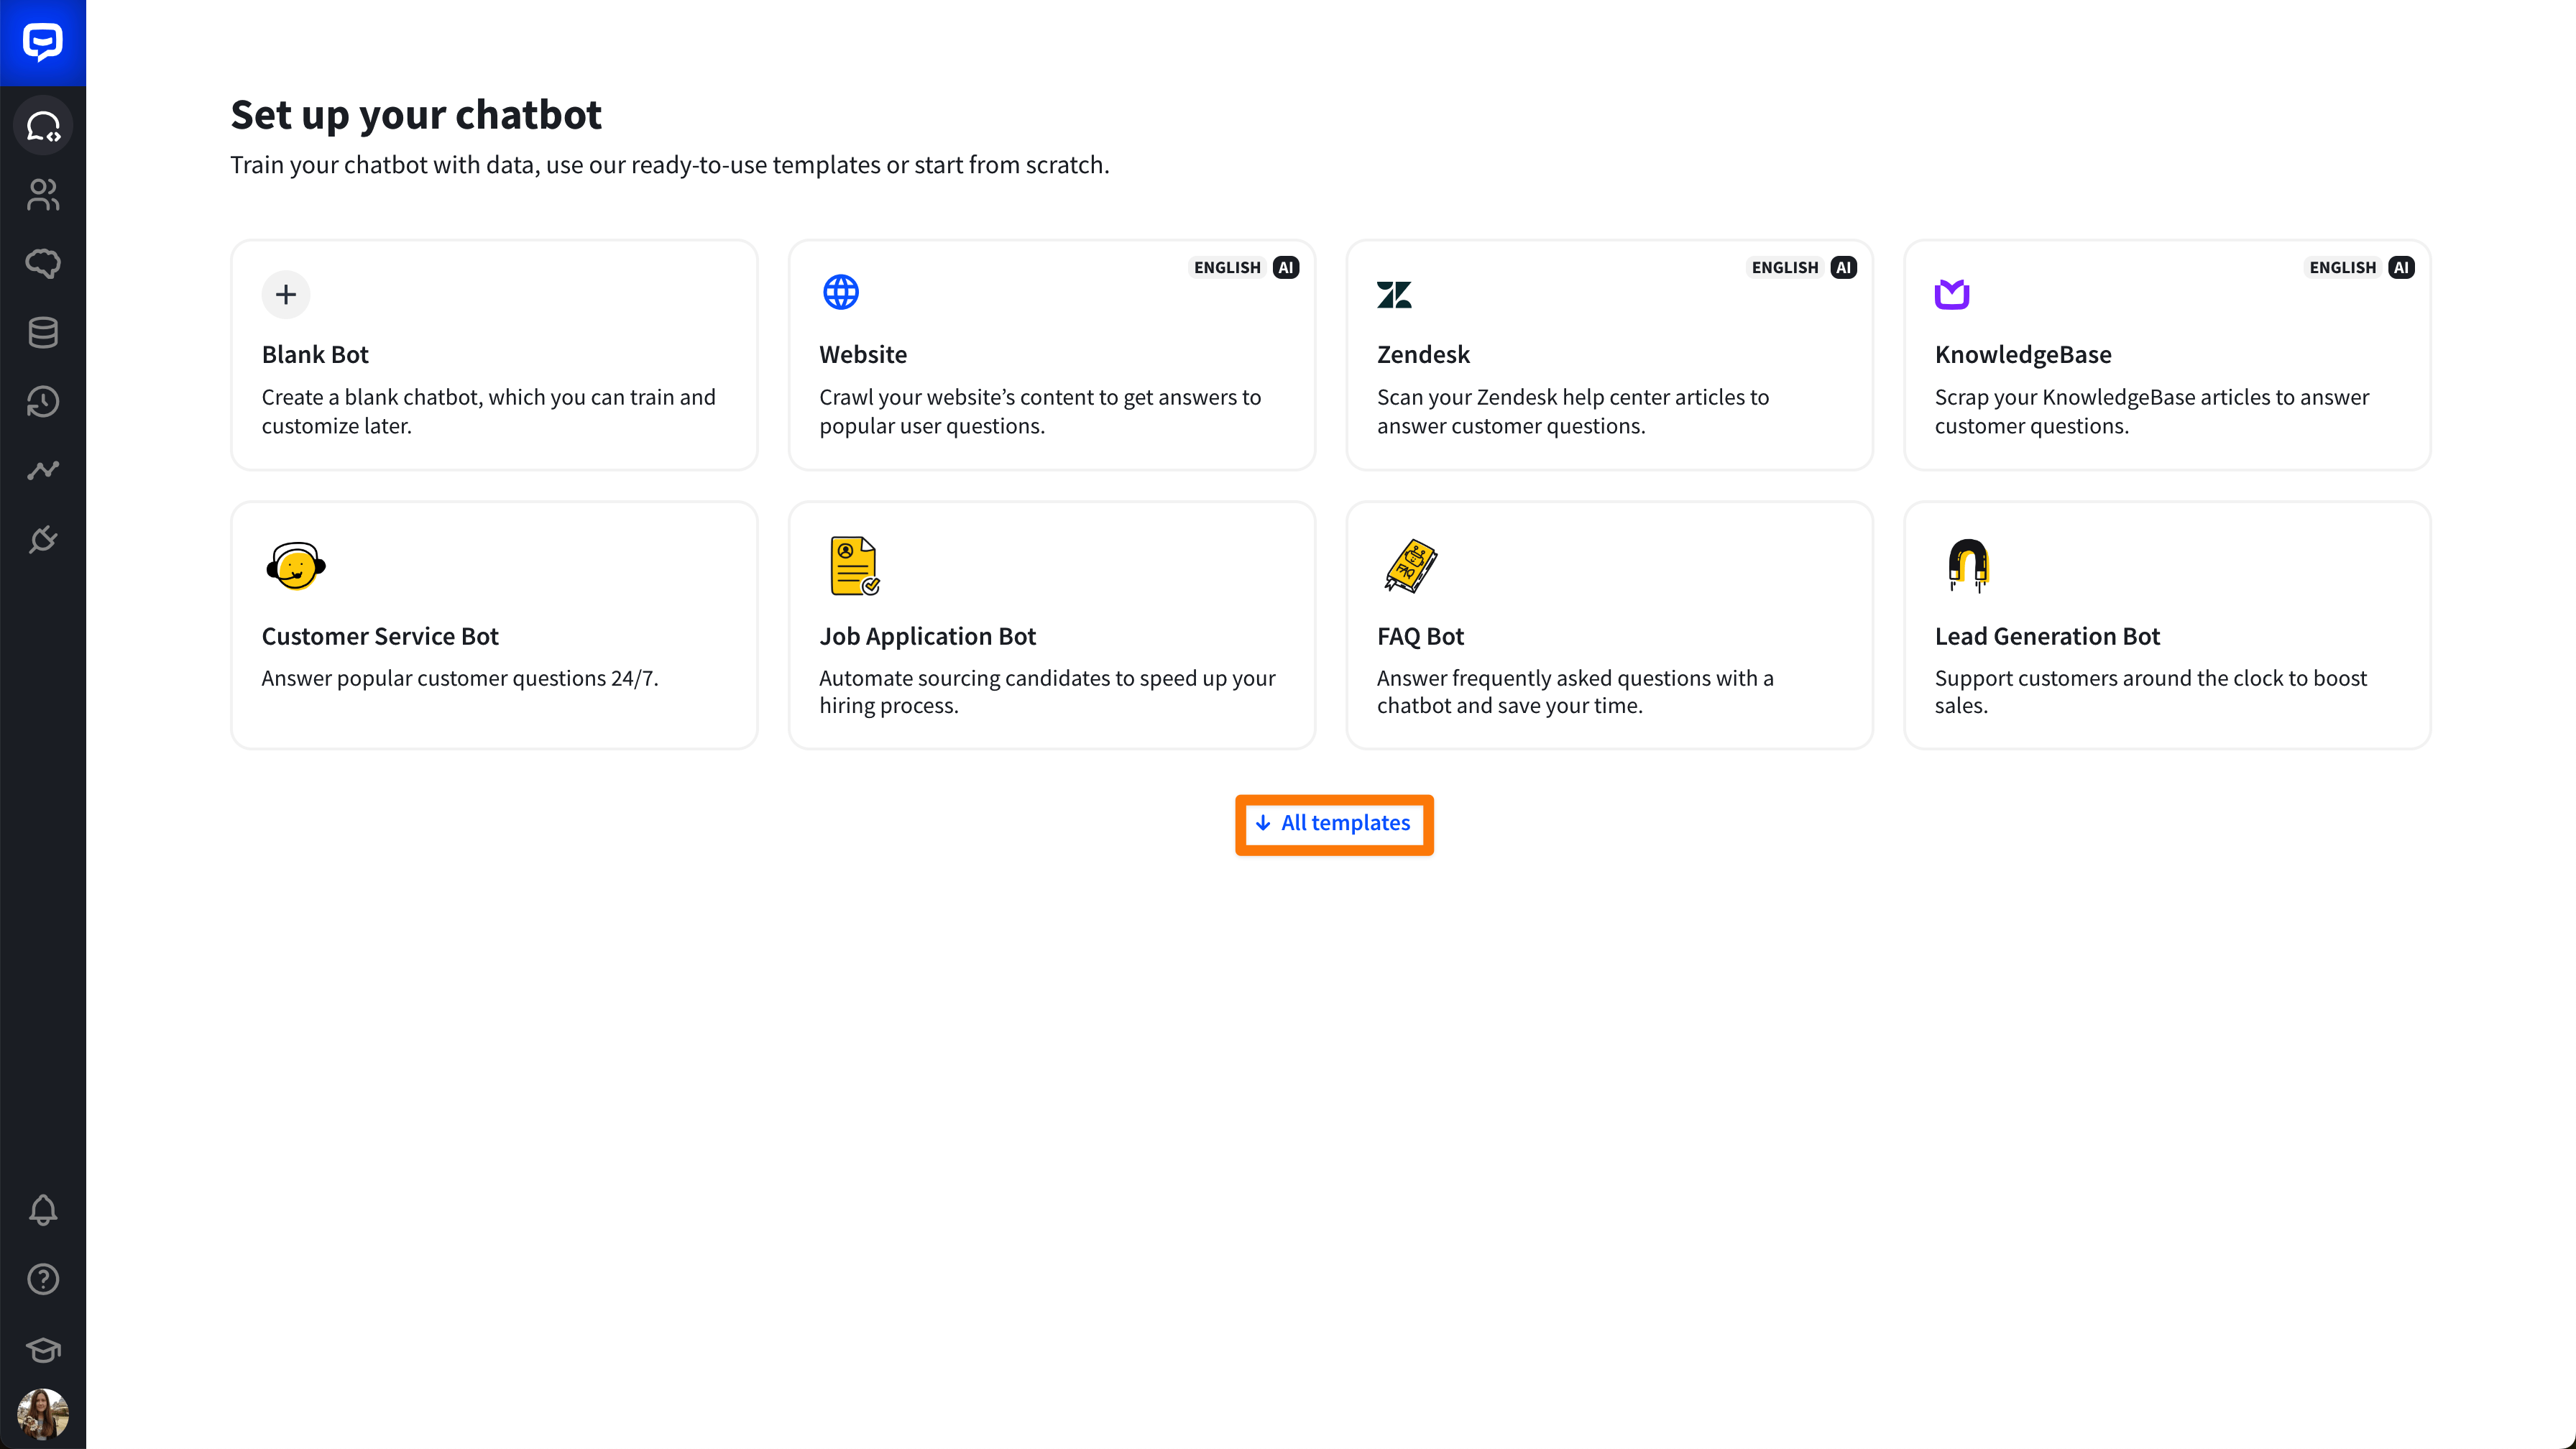2576x1449 pixels.
Task: Open the database entities icon
Action: click(x=43, y=333)
